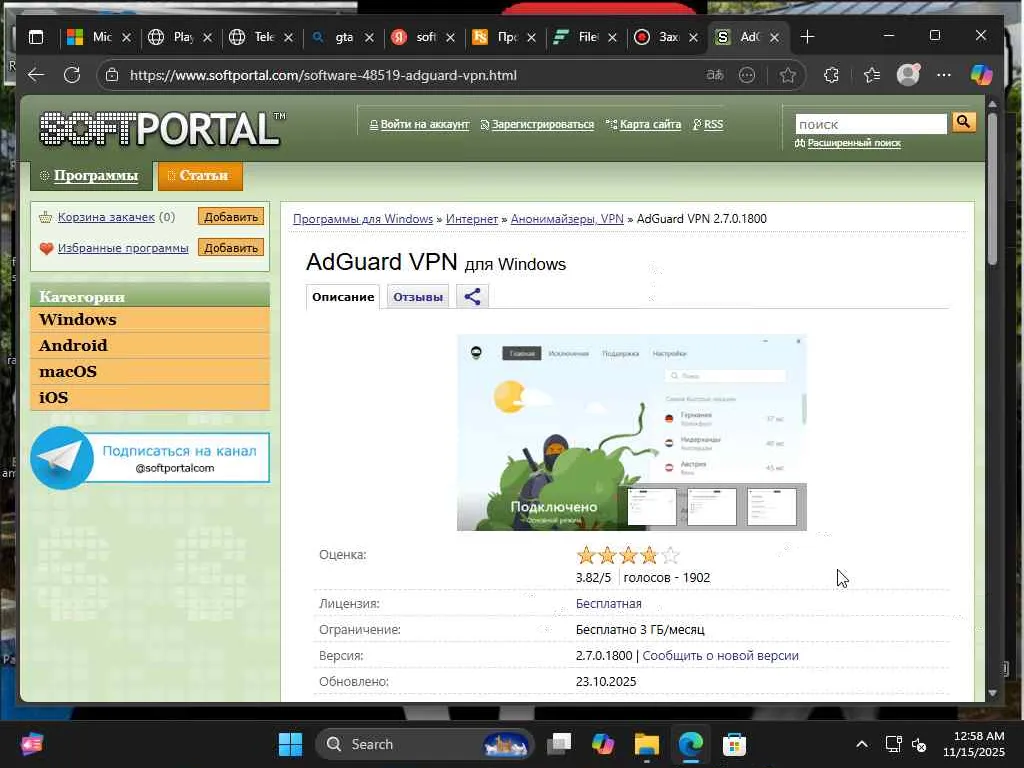
Task: Open Расширенный поиск link
Action: point(854,143)
